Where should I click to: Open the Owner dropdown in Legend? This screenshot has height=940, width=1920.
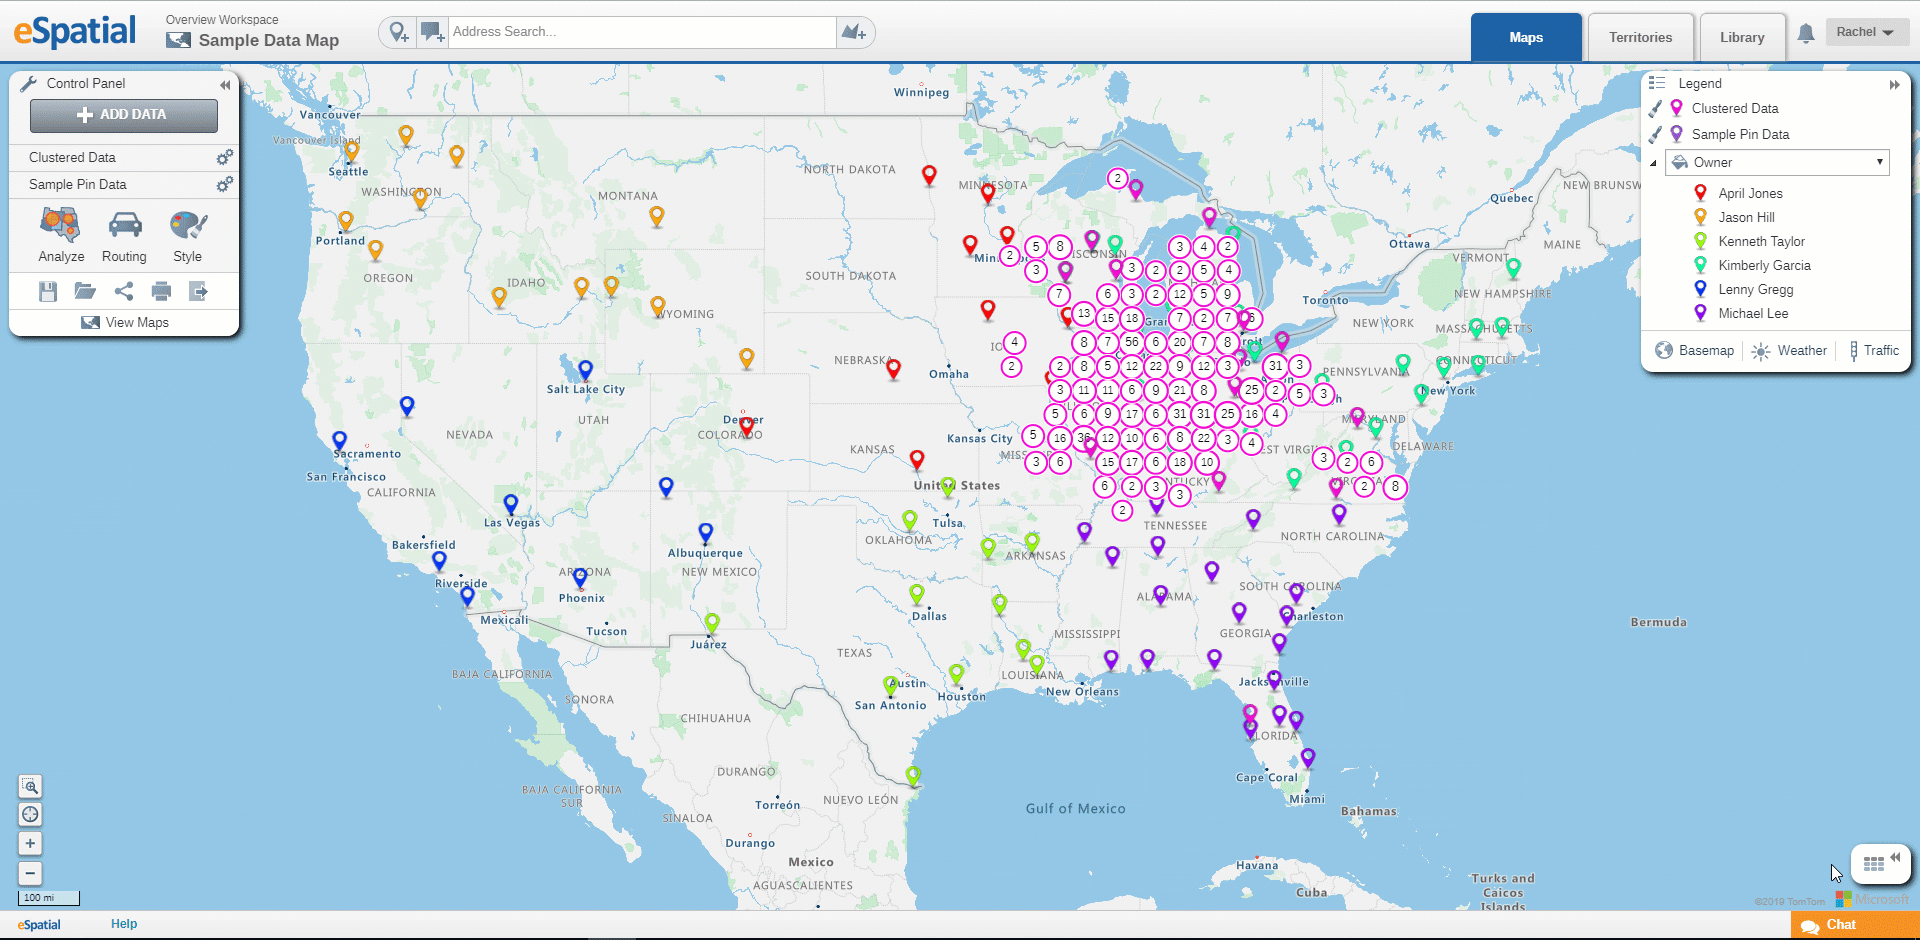[x=1777, y=162]
